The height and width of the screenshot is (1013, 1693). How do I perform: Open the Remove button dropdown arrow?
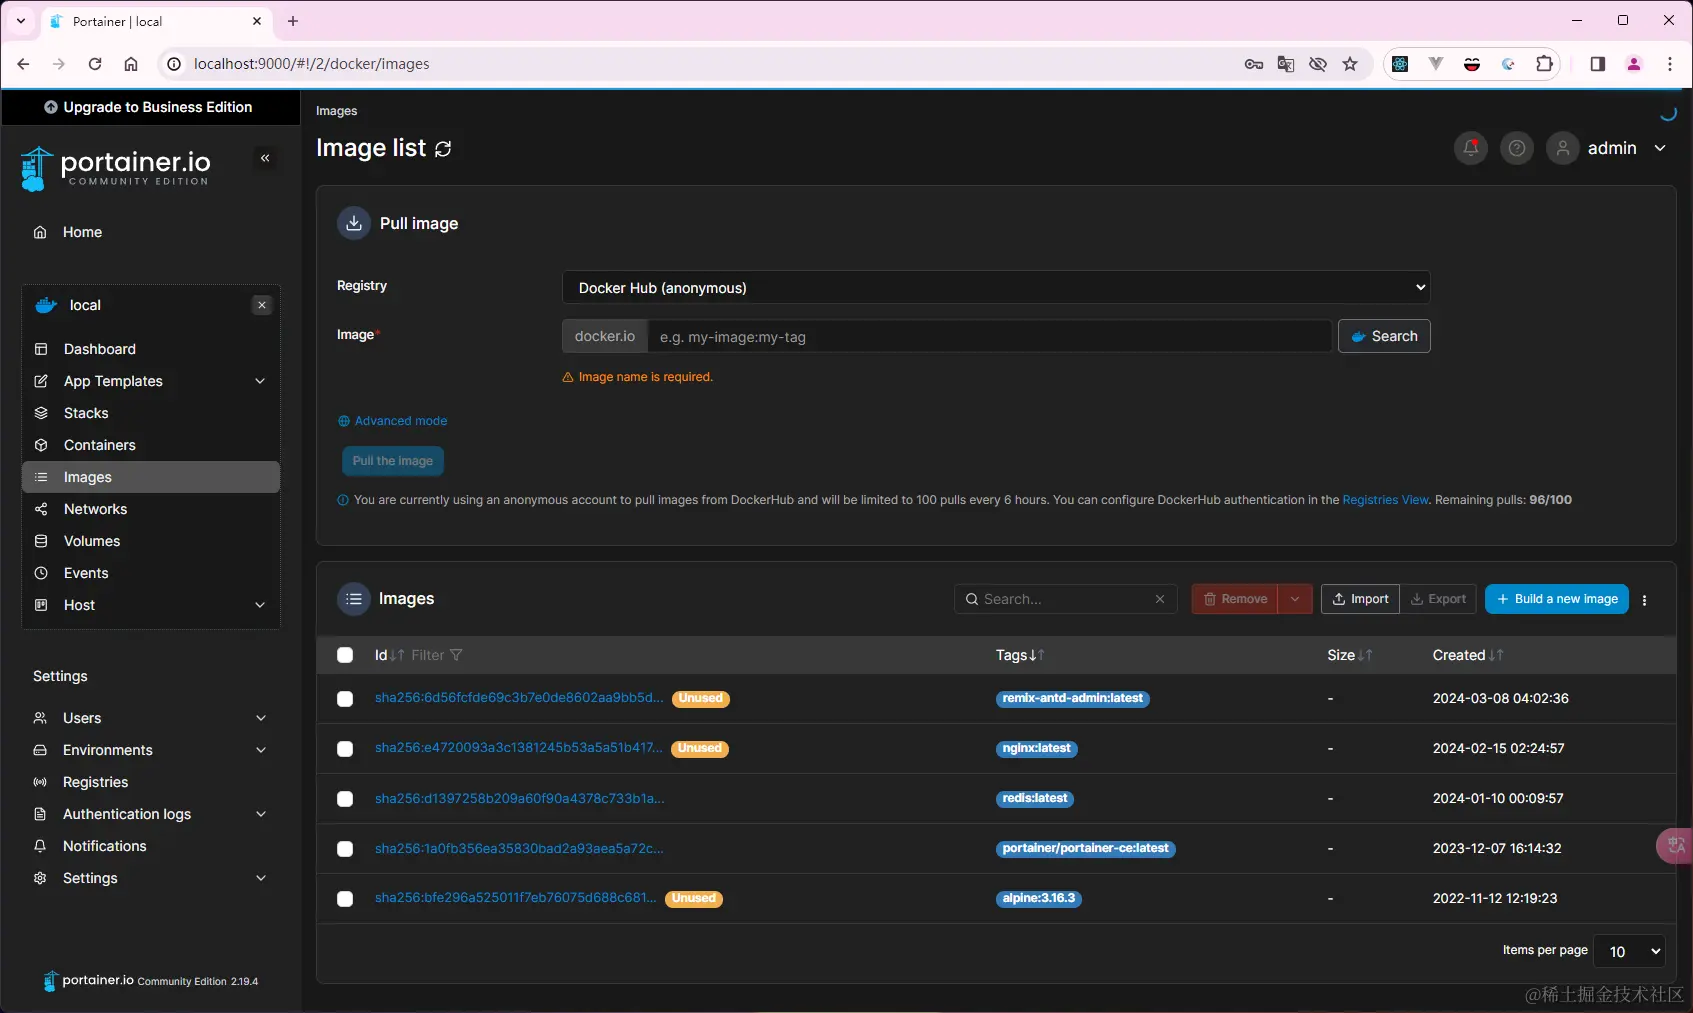point(1295,599)
